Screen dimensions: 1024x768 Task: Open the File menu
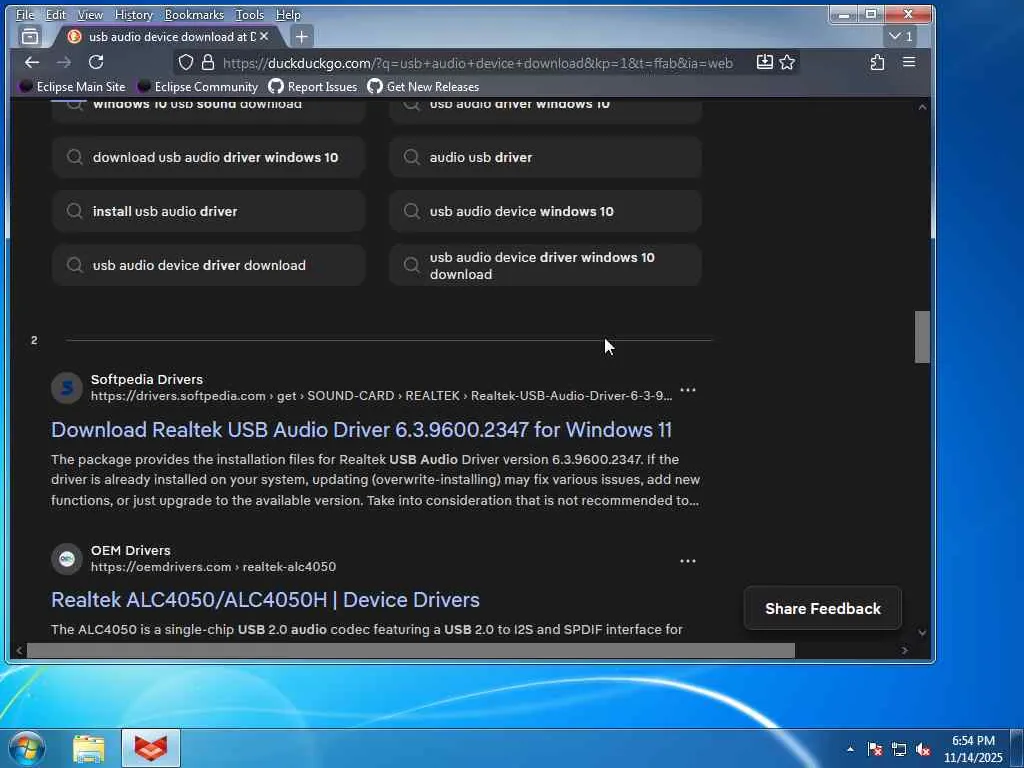pos(25,14)
